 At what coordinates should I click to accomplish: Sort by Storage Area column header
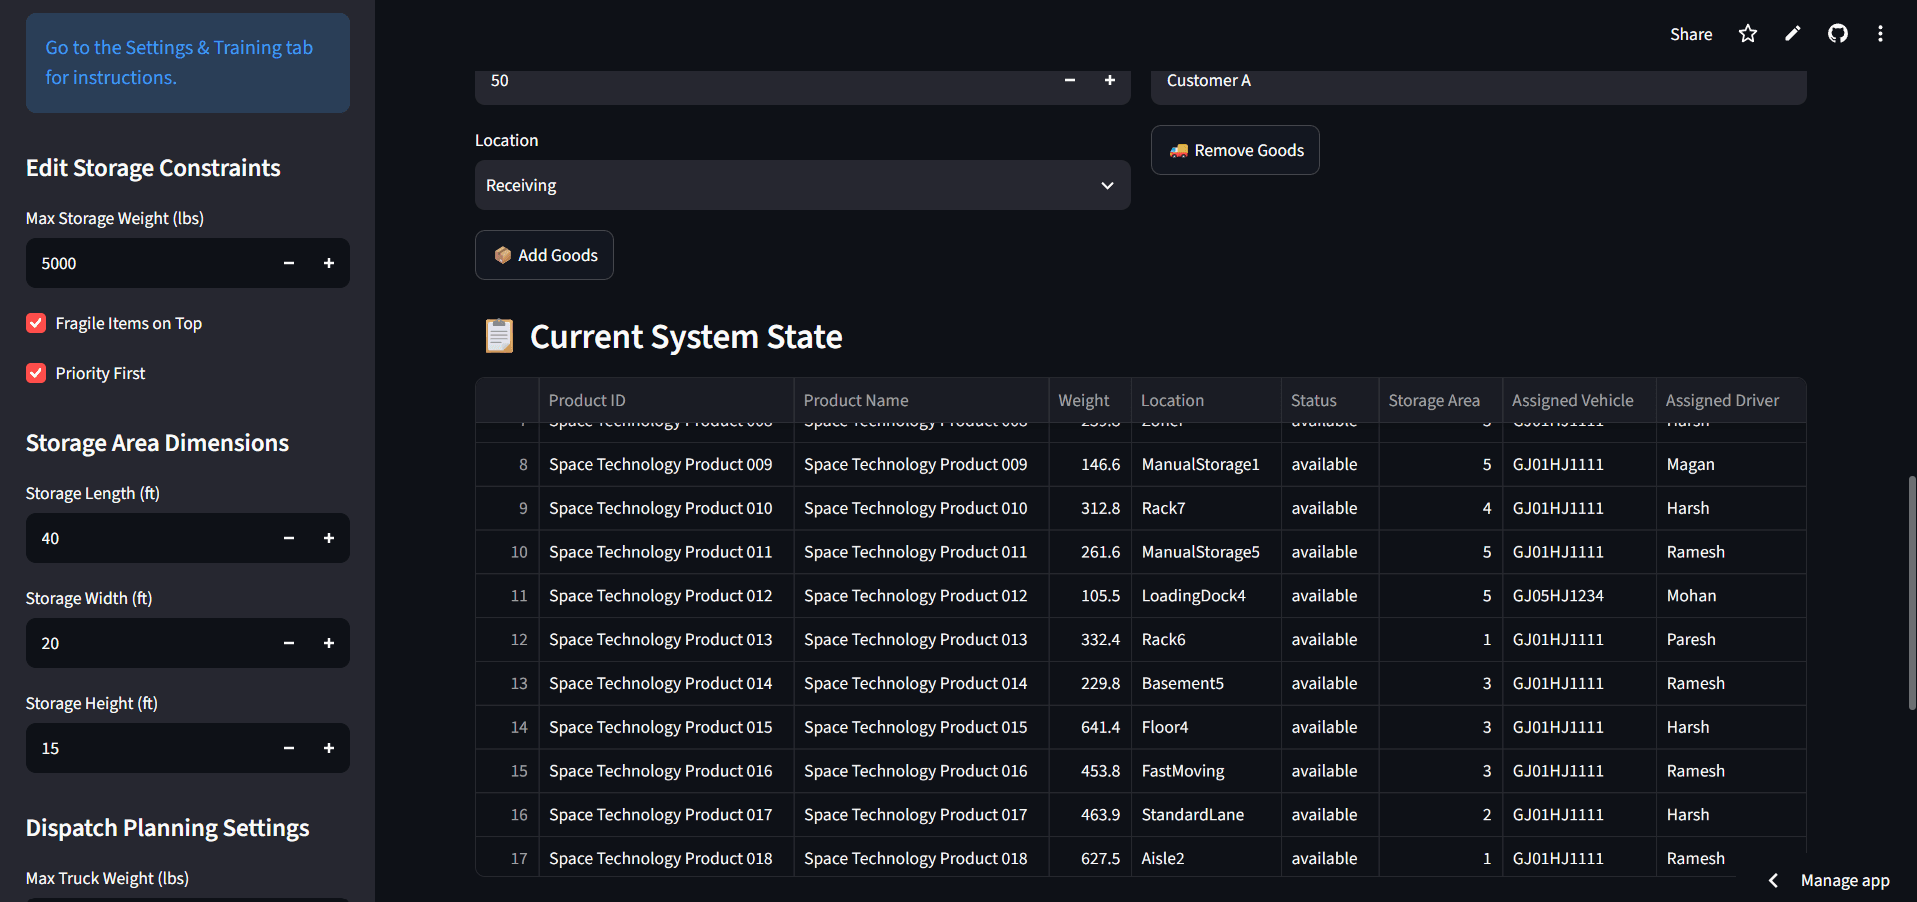point(1440,400)
